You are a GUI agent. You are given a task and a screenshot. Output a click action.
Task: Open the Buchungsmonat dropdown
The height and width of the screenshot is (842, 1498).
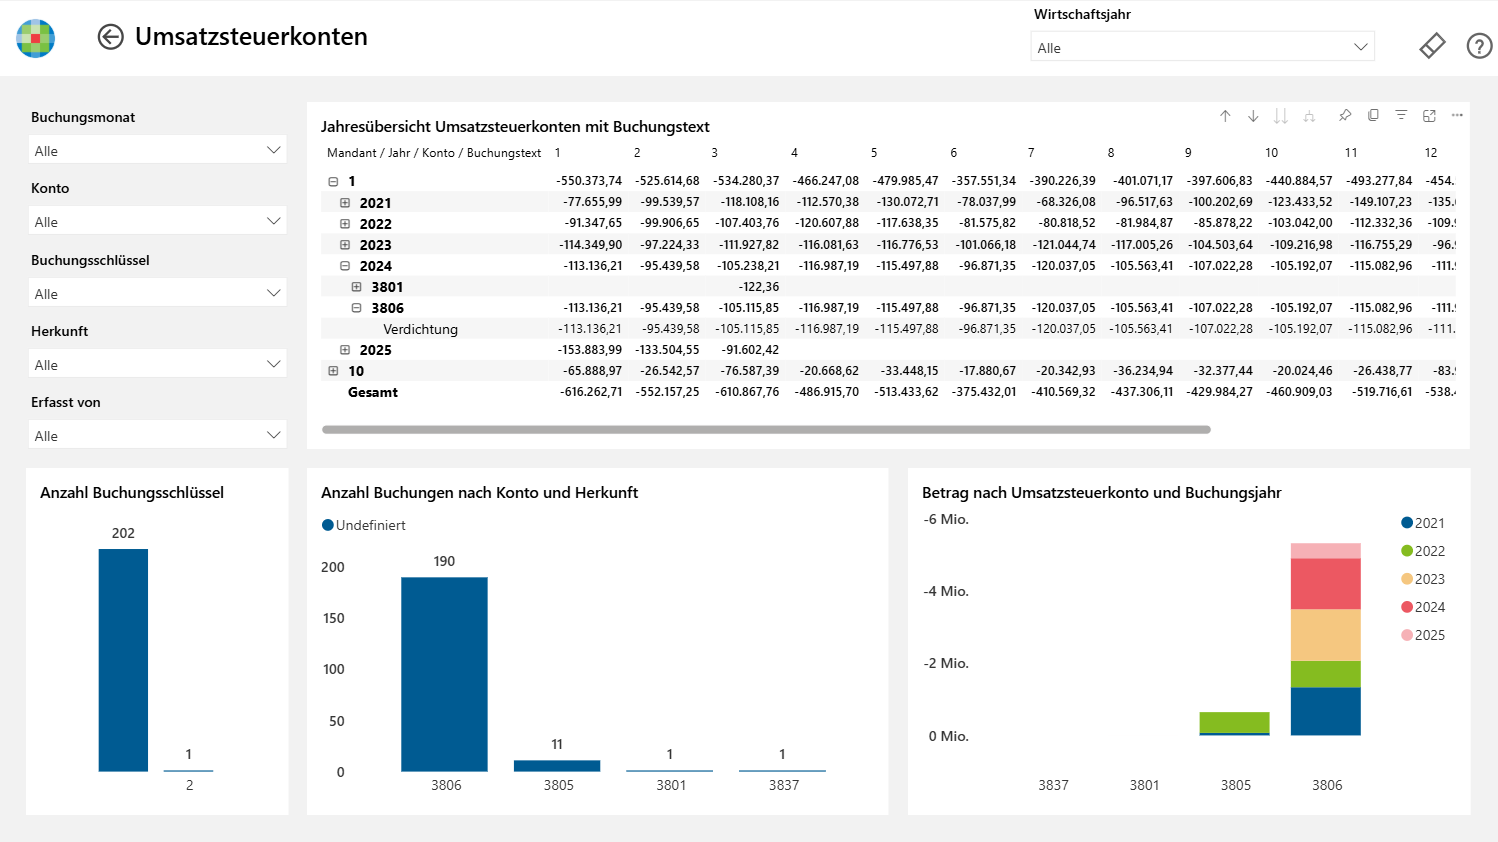pyautogui.click(x=158, y=150)
